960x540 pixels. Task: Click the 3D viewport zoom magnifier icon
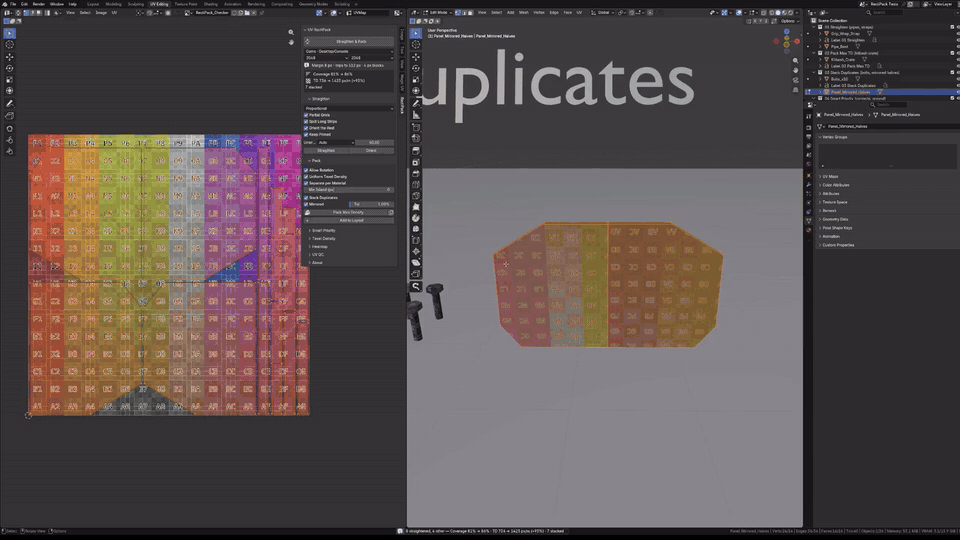(x=795, y=61)
